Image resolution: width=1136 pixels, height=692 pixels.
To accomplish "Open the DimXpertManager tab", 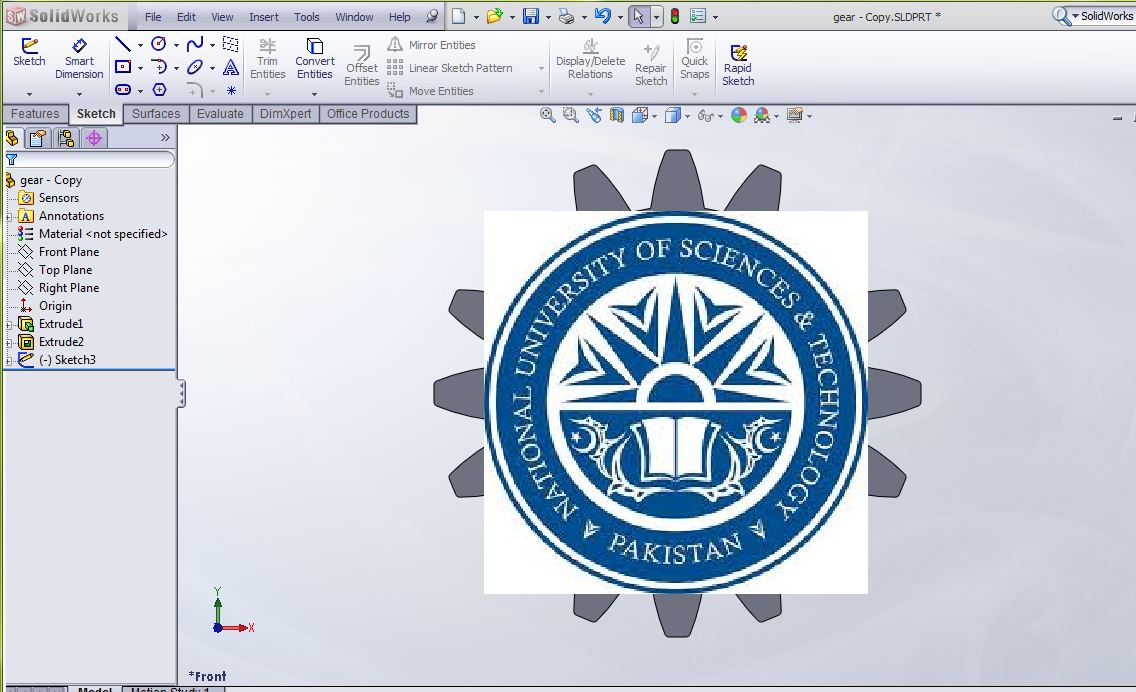I will pos(93,138).
